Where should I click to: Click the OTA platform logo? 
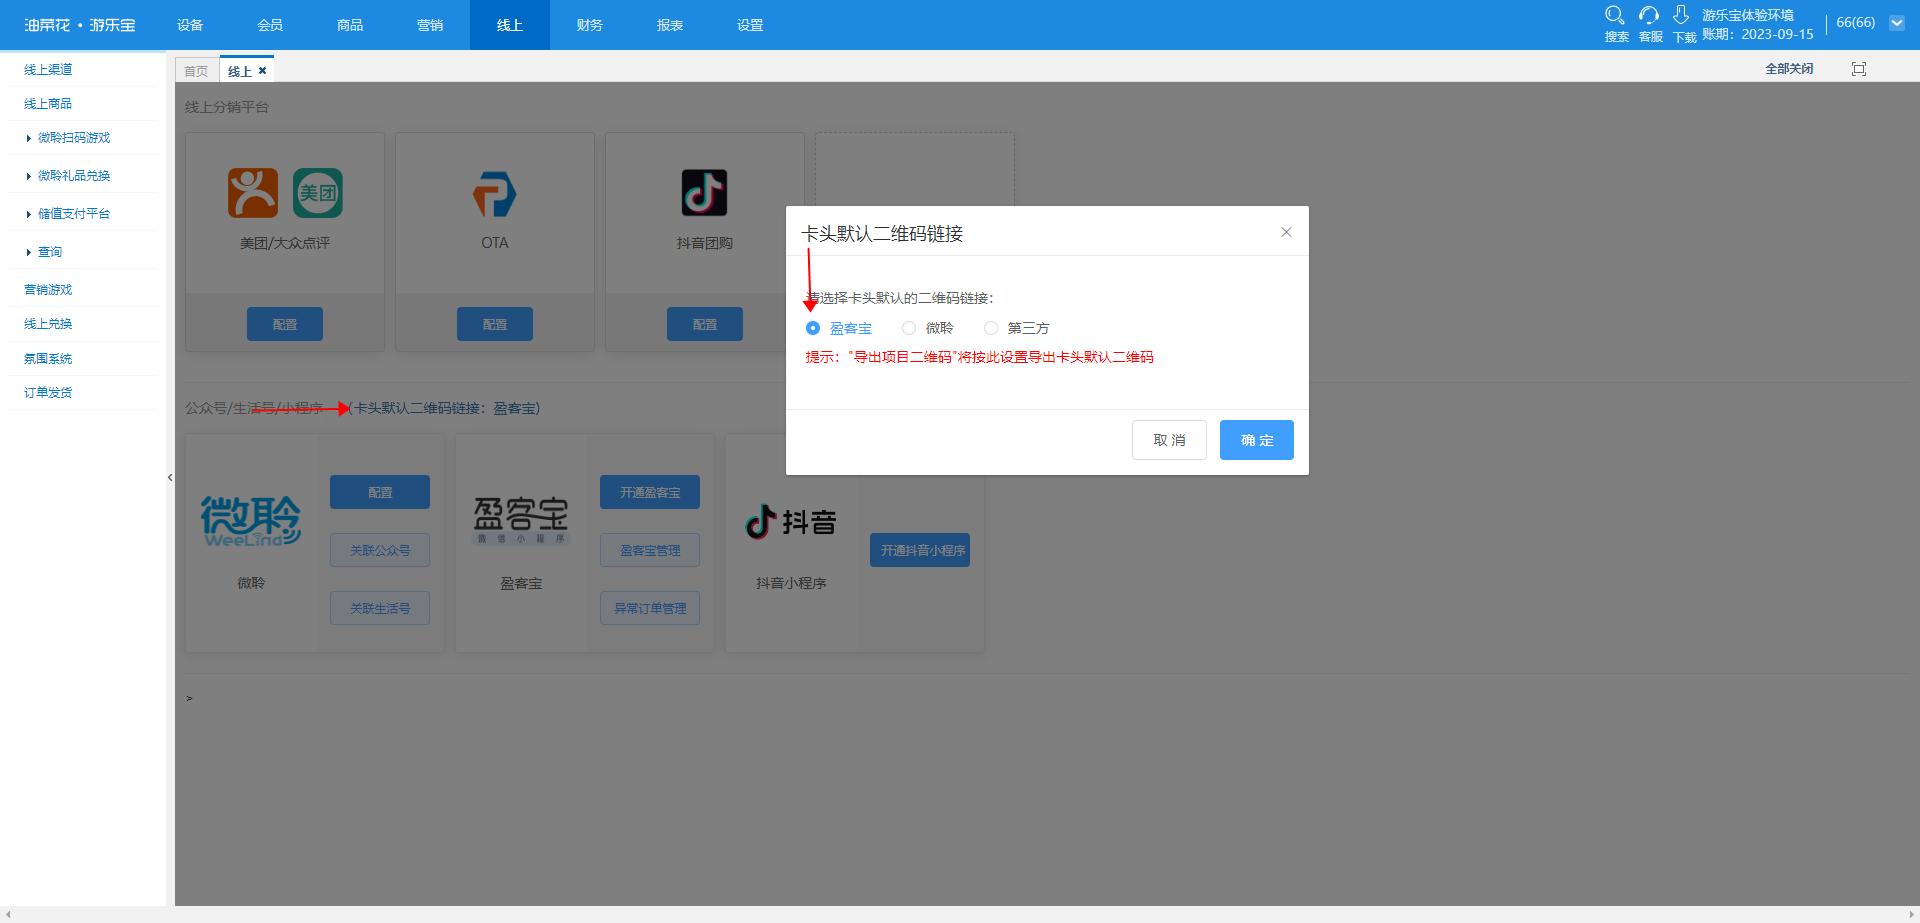tap(495, 194)
